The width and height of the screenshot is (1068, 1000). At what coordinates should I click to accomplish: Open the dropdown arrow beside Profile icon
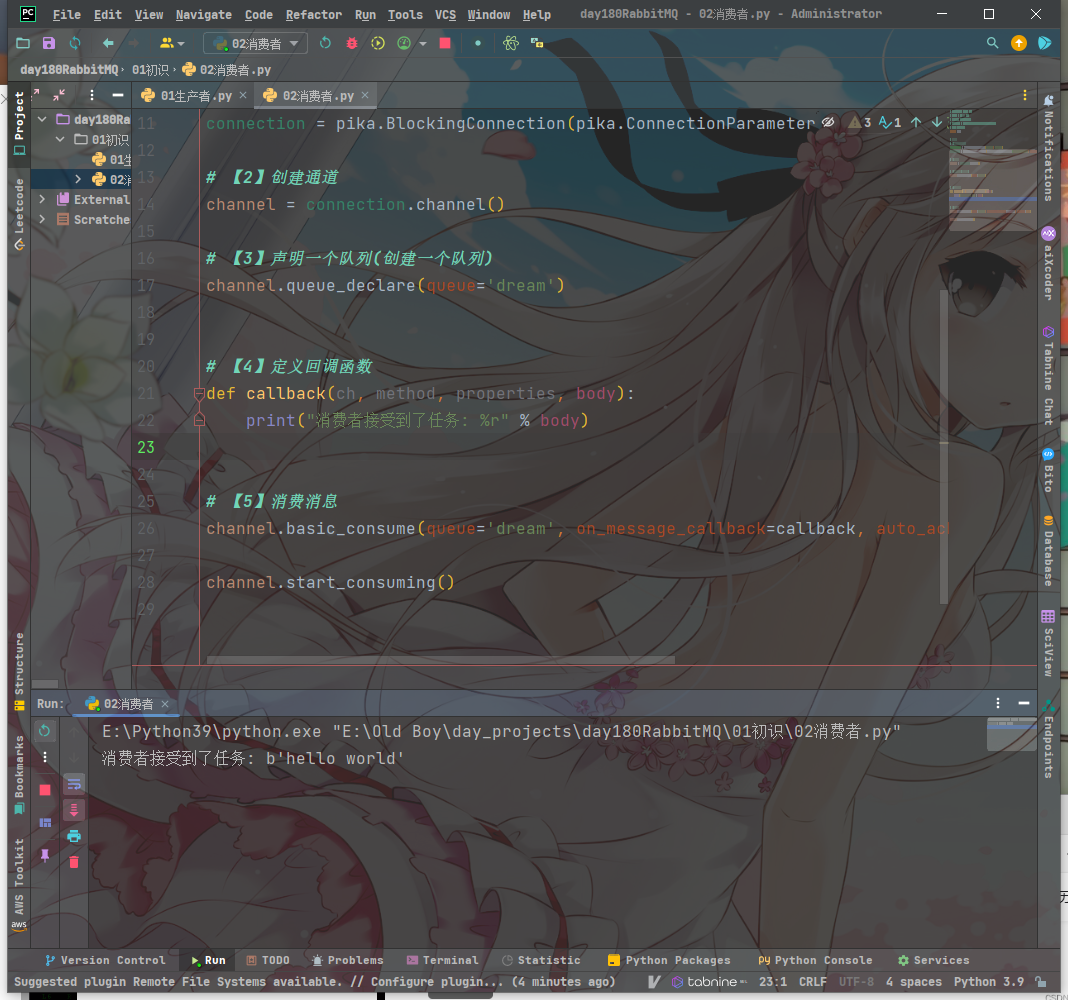pyautogui.click(x=423, y=44)
